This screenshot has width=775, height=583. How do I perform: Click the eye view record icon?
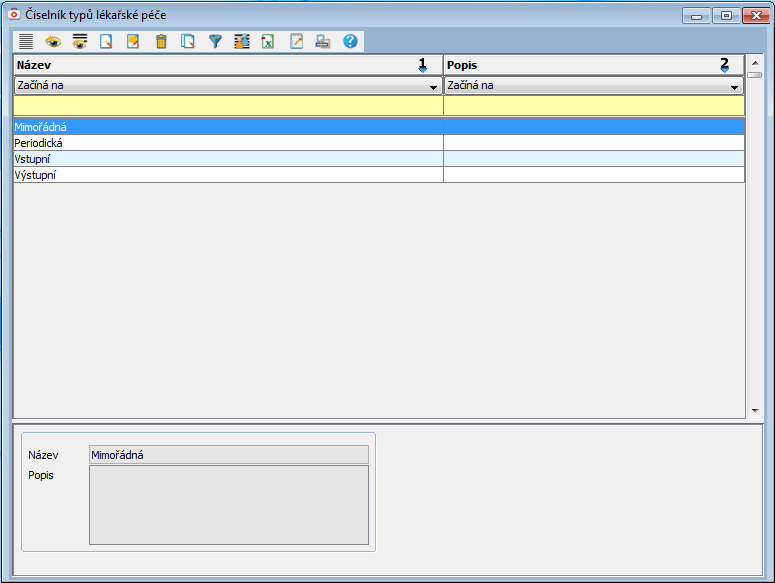coord(53,42)
